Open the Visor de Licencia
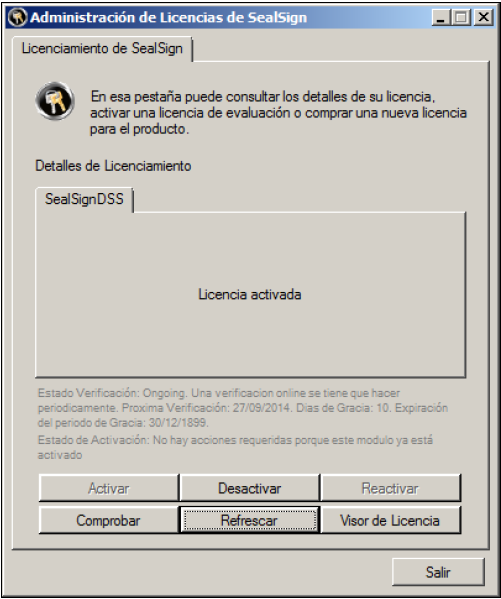 391,520
